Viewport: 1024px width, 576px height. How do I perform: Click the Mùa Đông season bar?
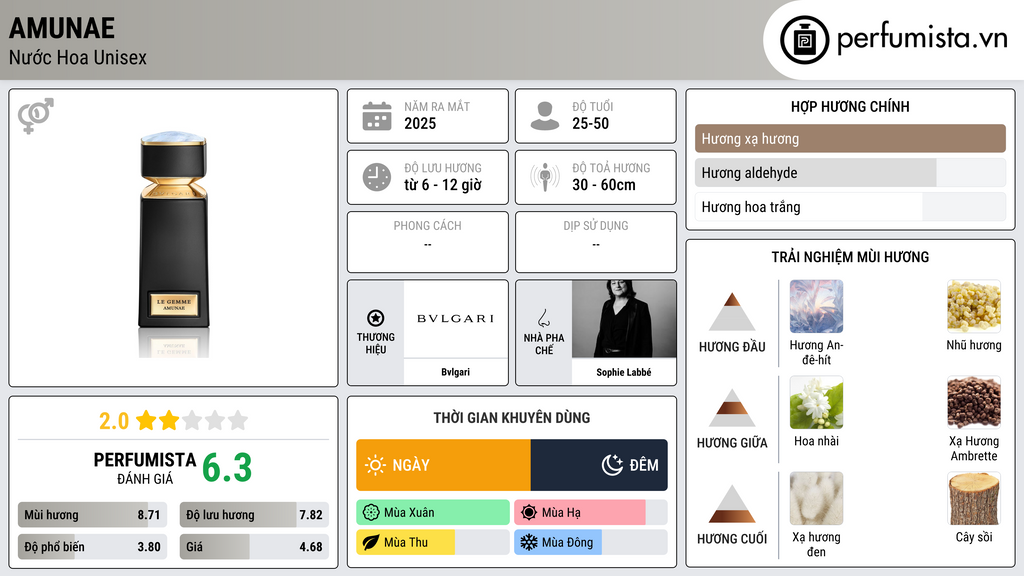click(x=590, y=543)
